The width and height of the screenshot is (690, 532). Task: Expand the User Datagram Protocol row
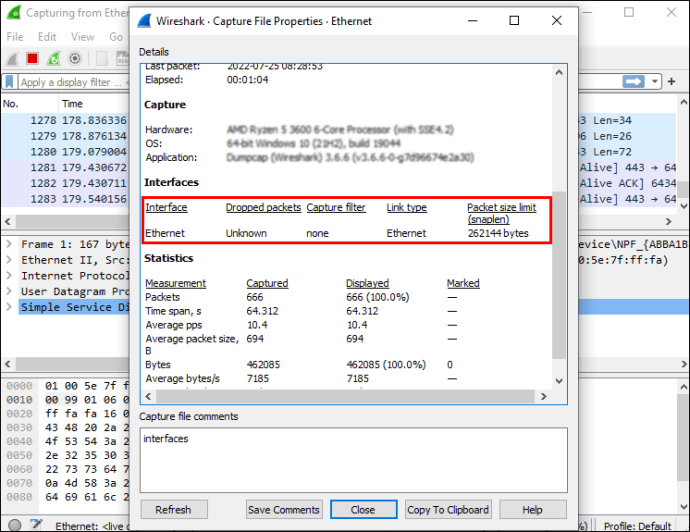9,291
